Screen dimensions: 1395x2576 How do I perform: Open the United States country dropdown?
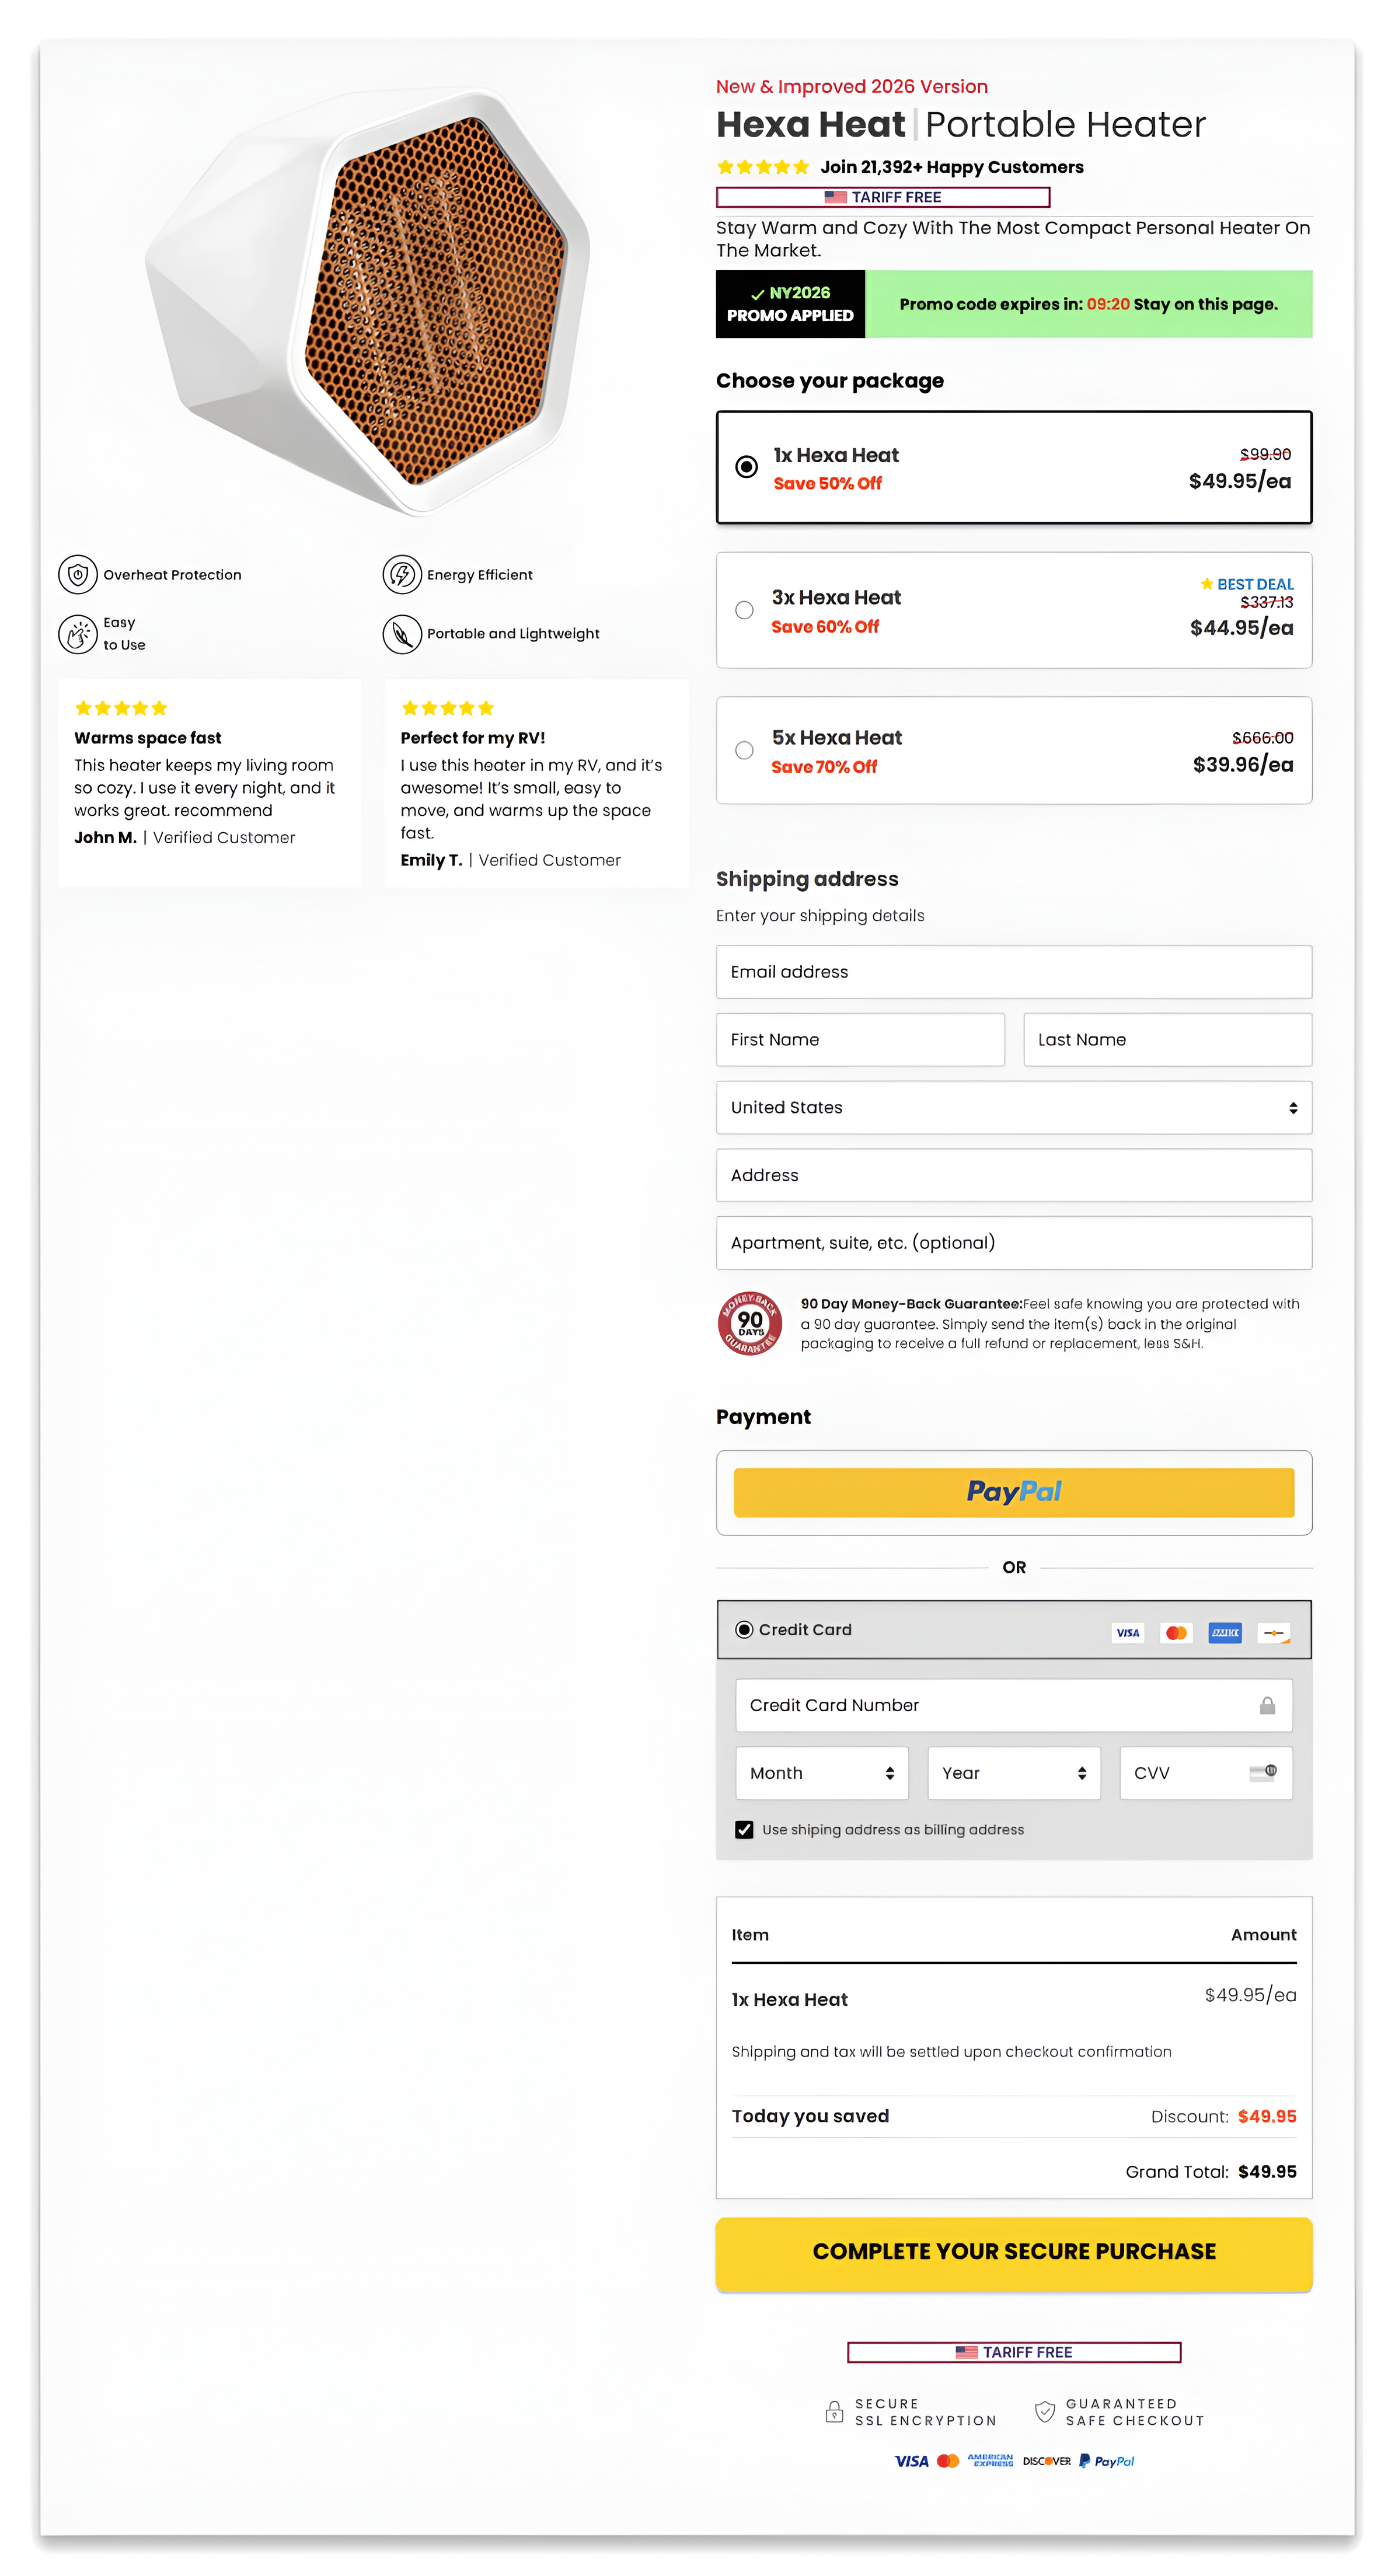tap(1013, 1107)
